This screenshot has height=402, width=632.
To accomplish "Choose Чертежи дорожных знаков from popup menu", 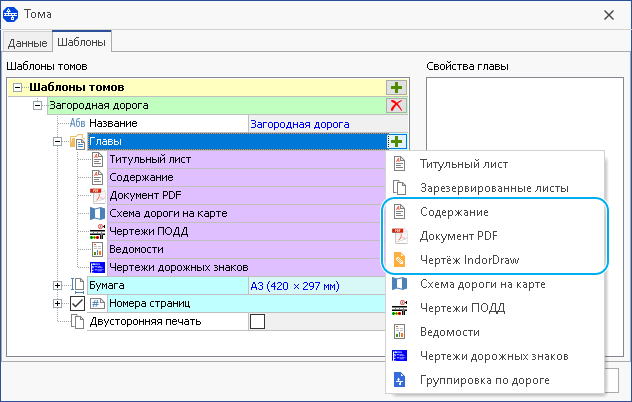I will tap(495, 356).
